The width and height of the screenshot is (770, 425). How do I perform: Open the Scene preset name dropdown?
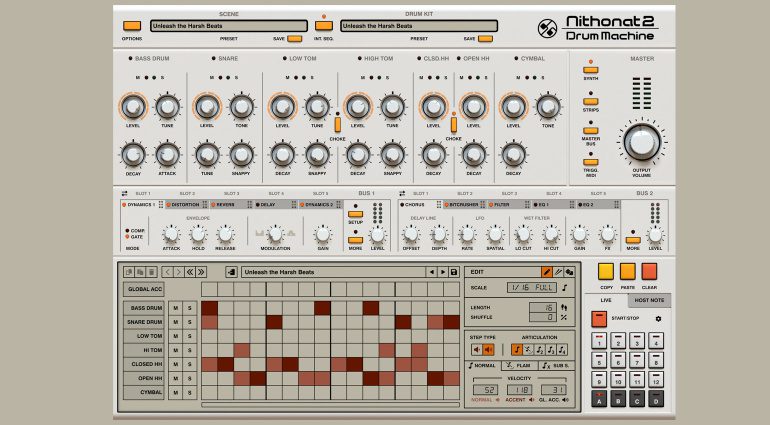pyautogui.click(x=228, y=25)
